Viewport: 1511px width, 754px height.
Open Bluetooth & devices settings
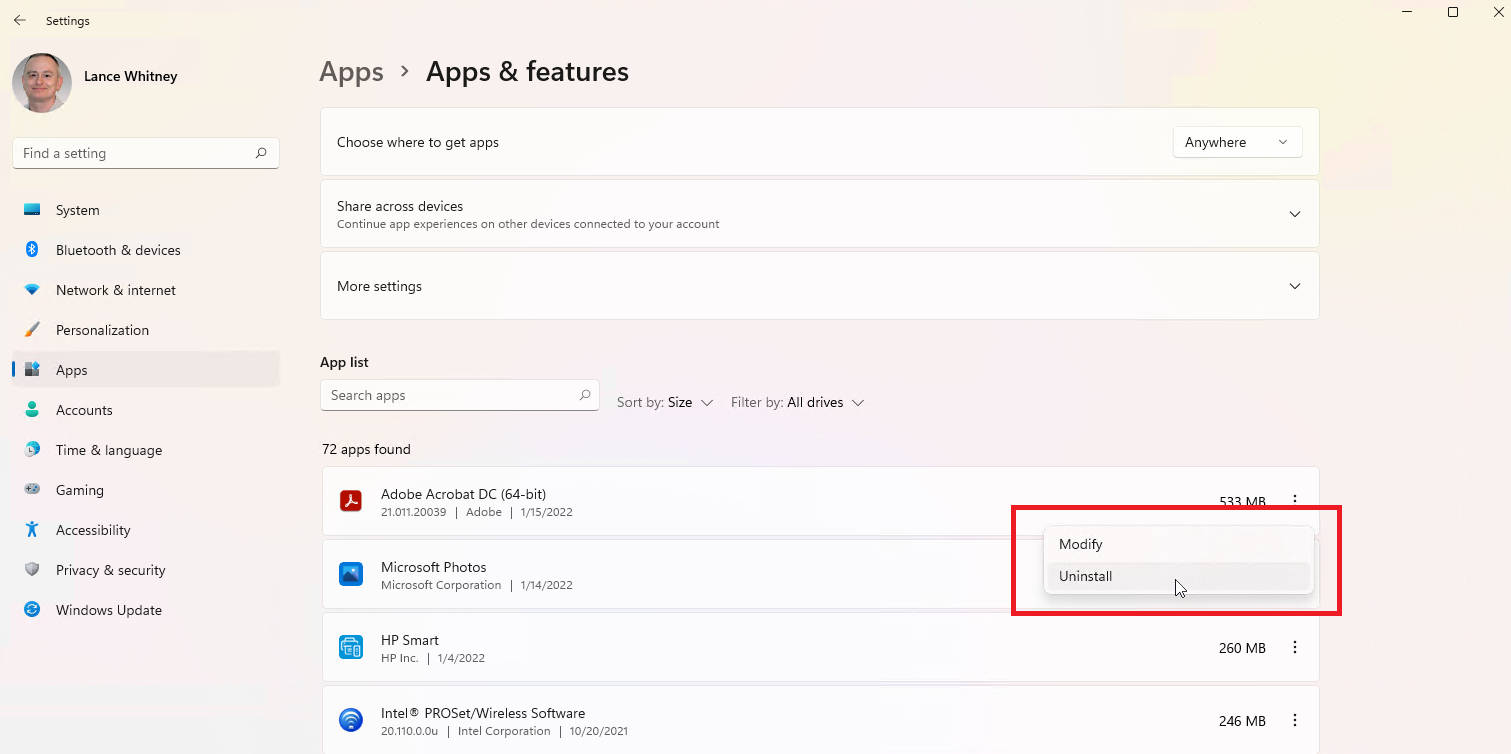(146, 250)
